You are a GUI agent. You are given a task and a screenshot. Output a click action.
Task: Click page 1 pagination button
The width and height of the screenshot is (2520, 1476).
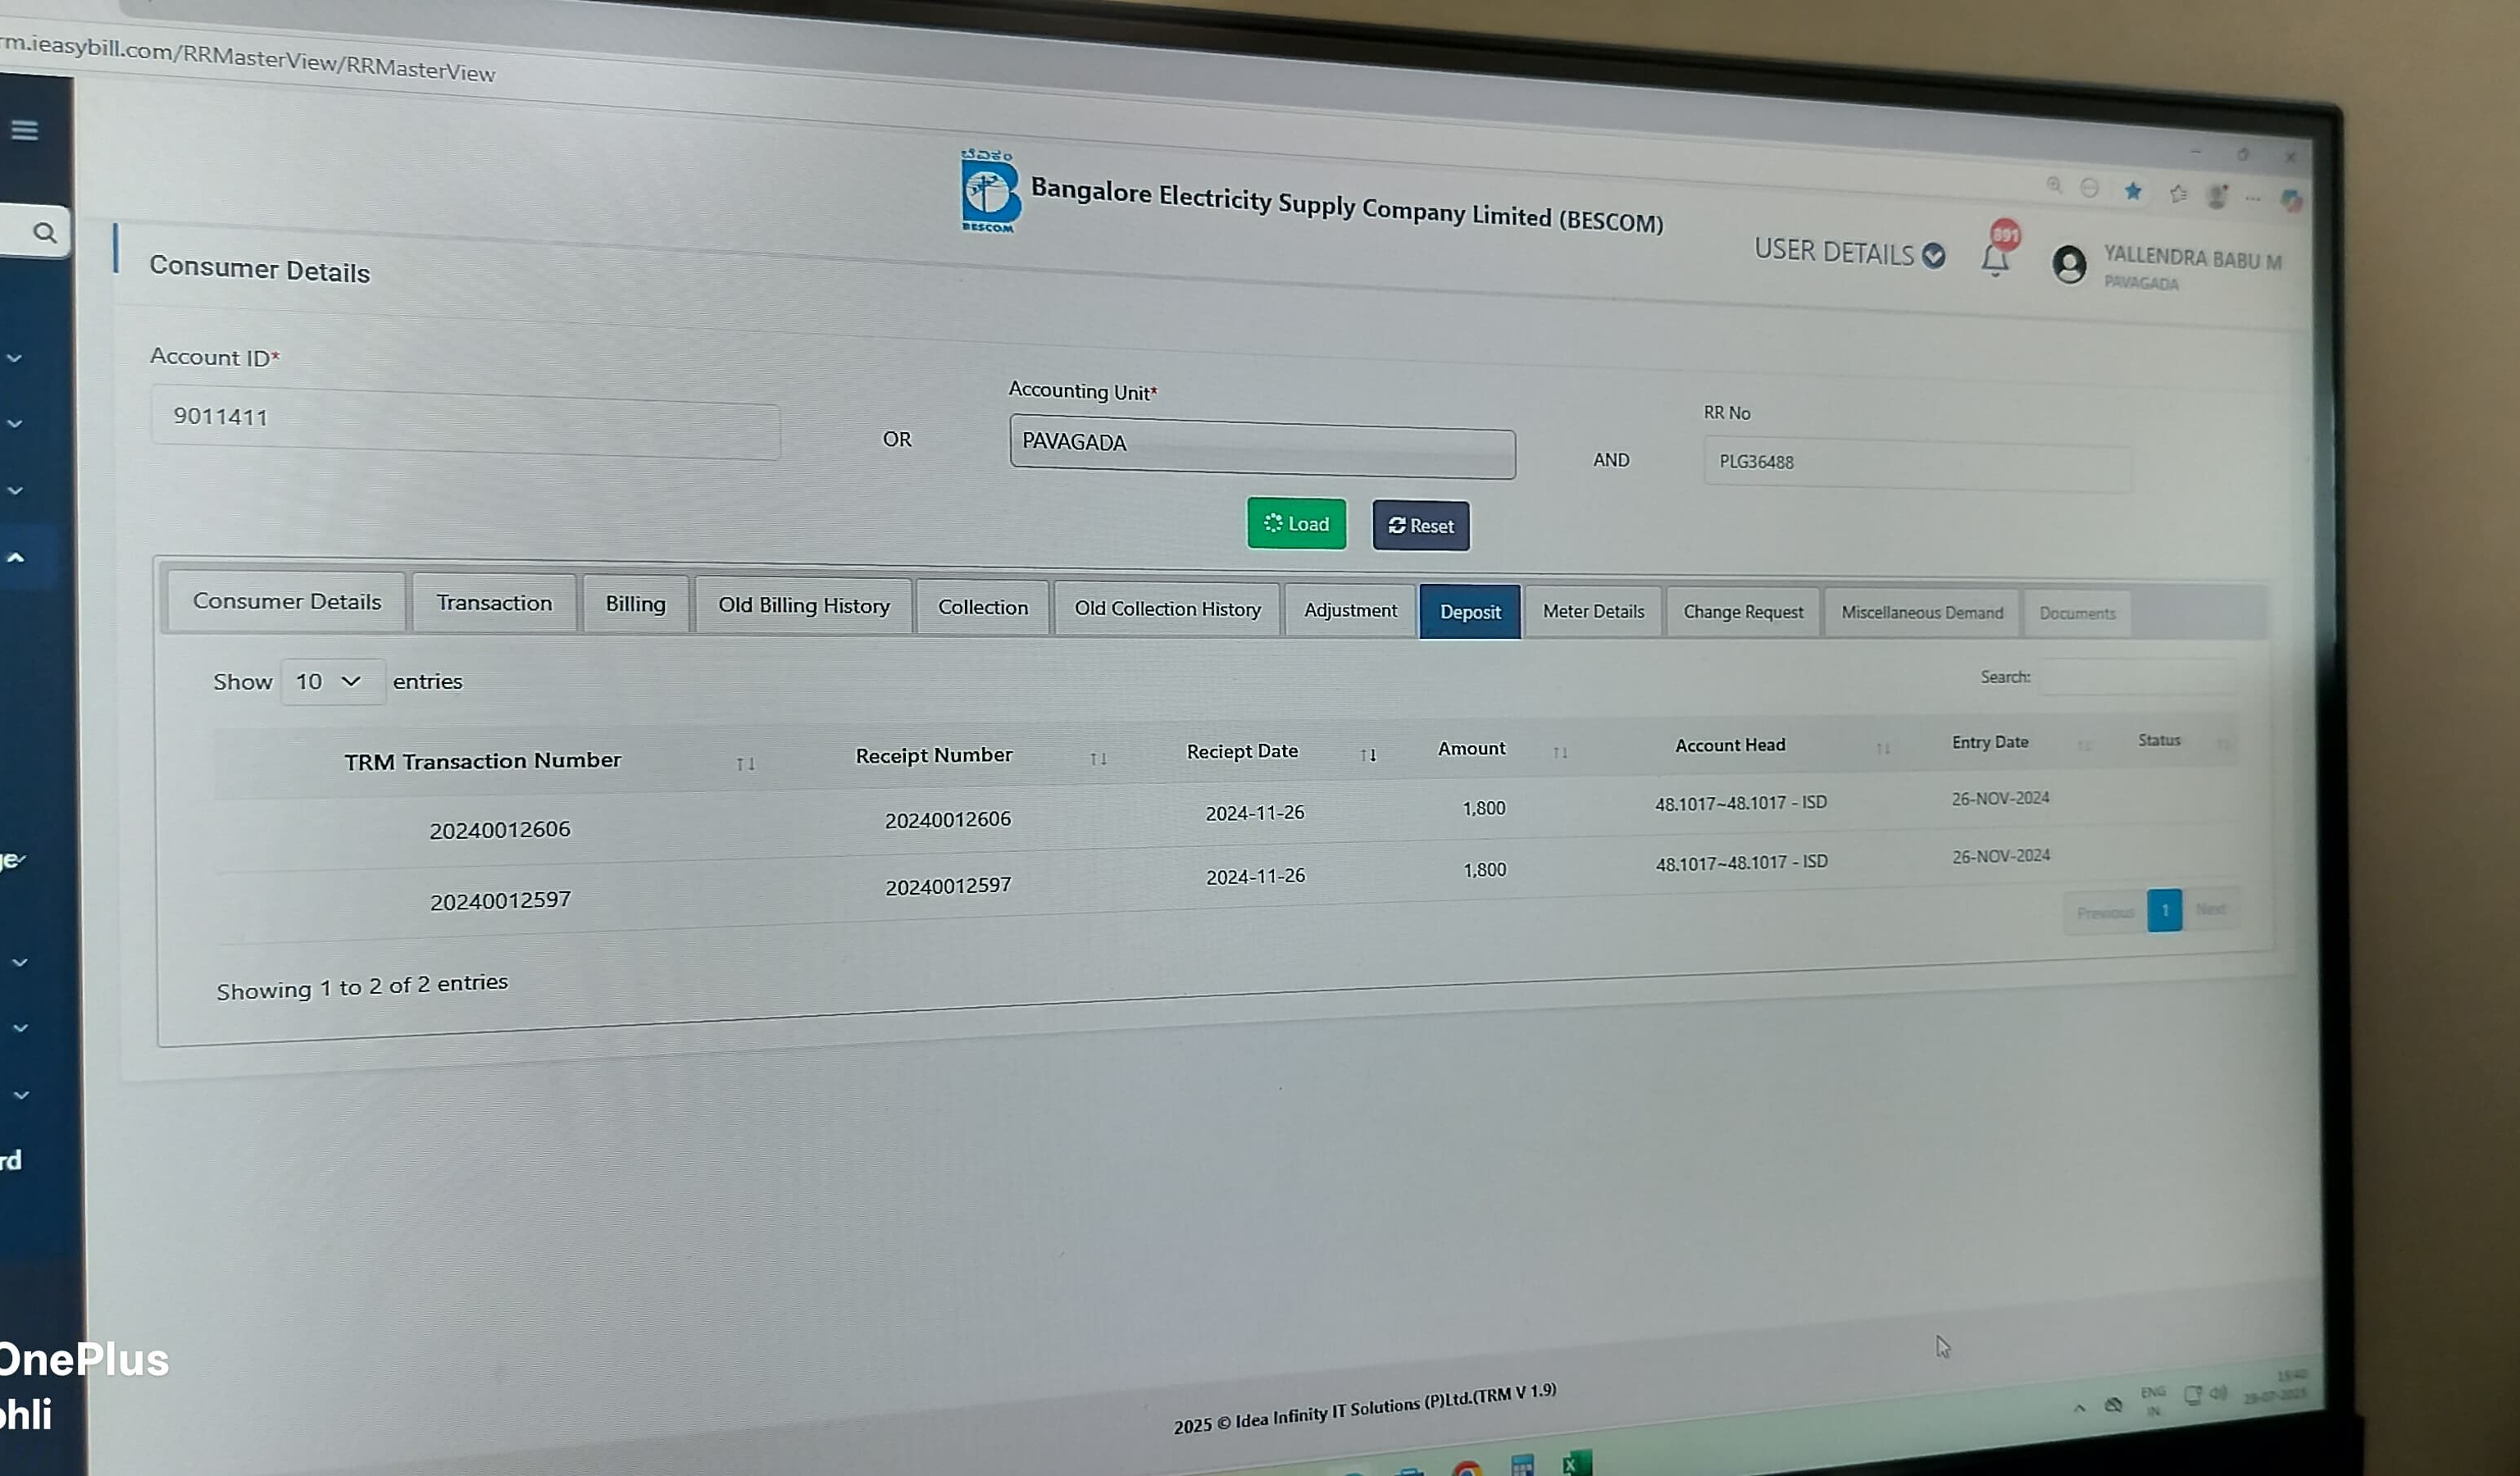[2164, 910]
